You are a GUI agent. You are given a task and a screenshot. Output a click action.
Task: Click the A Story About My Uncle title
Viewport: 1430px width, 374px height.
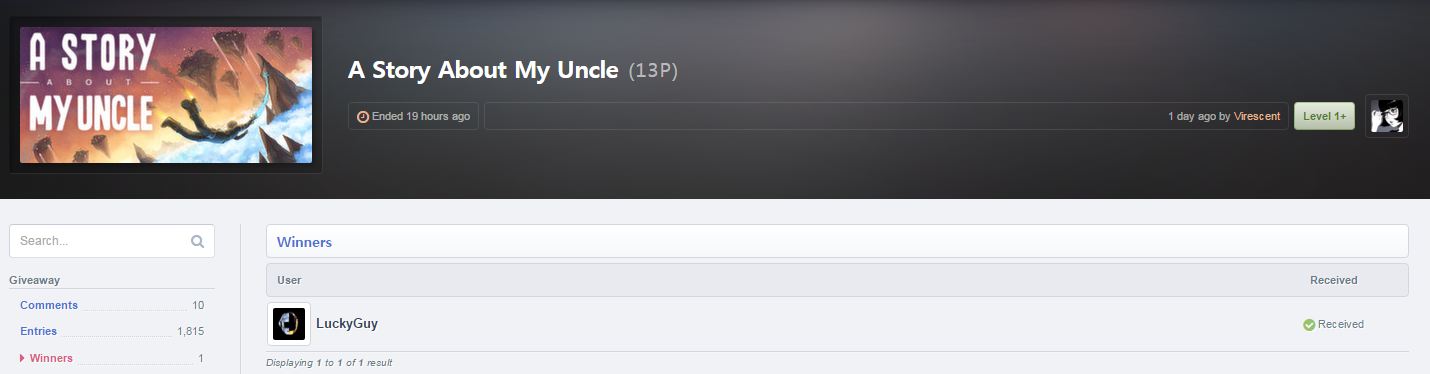pos(483,71)
